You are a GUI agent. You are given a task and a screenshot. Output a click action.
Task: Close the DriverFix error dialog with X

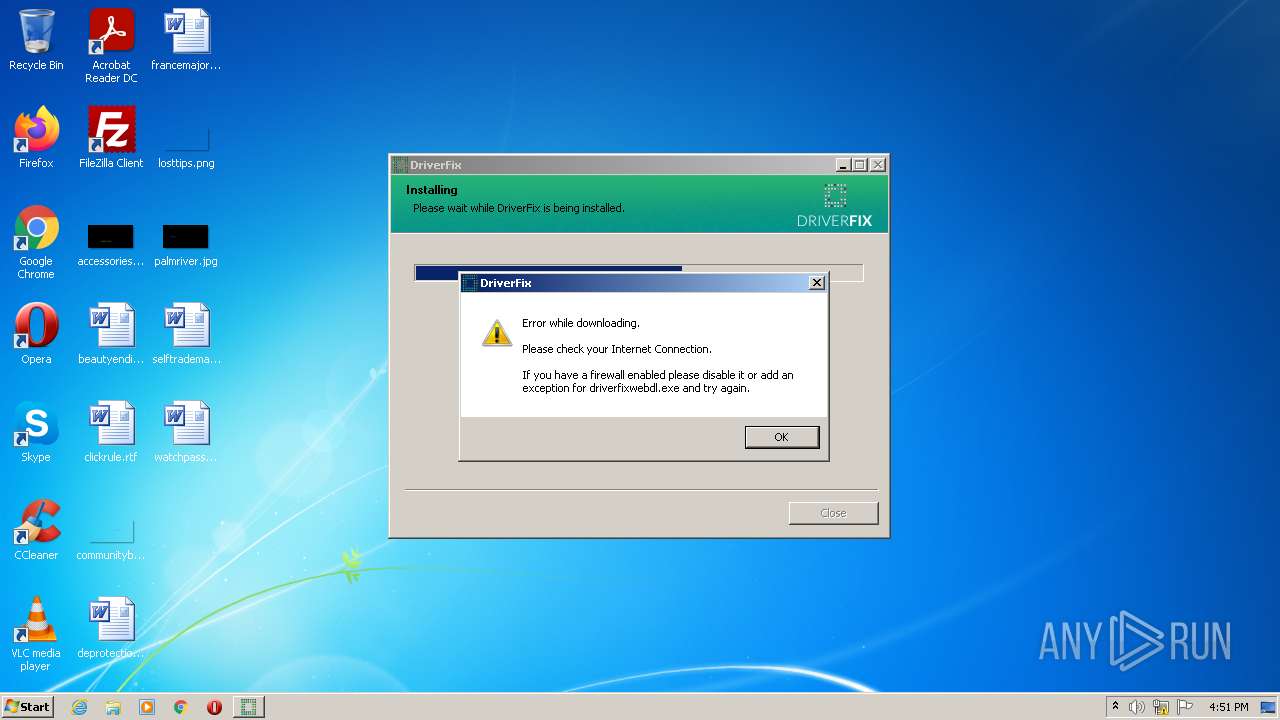(816, 283)
